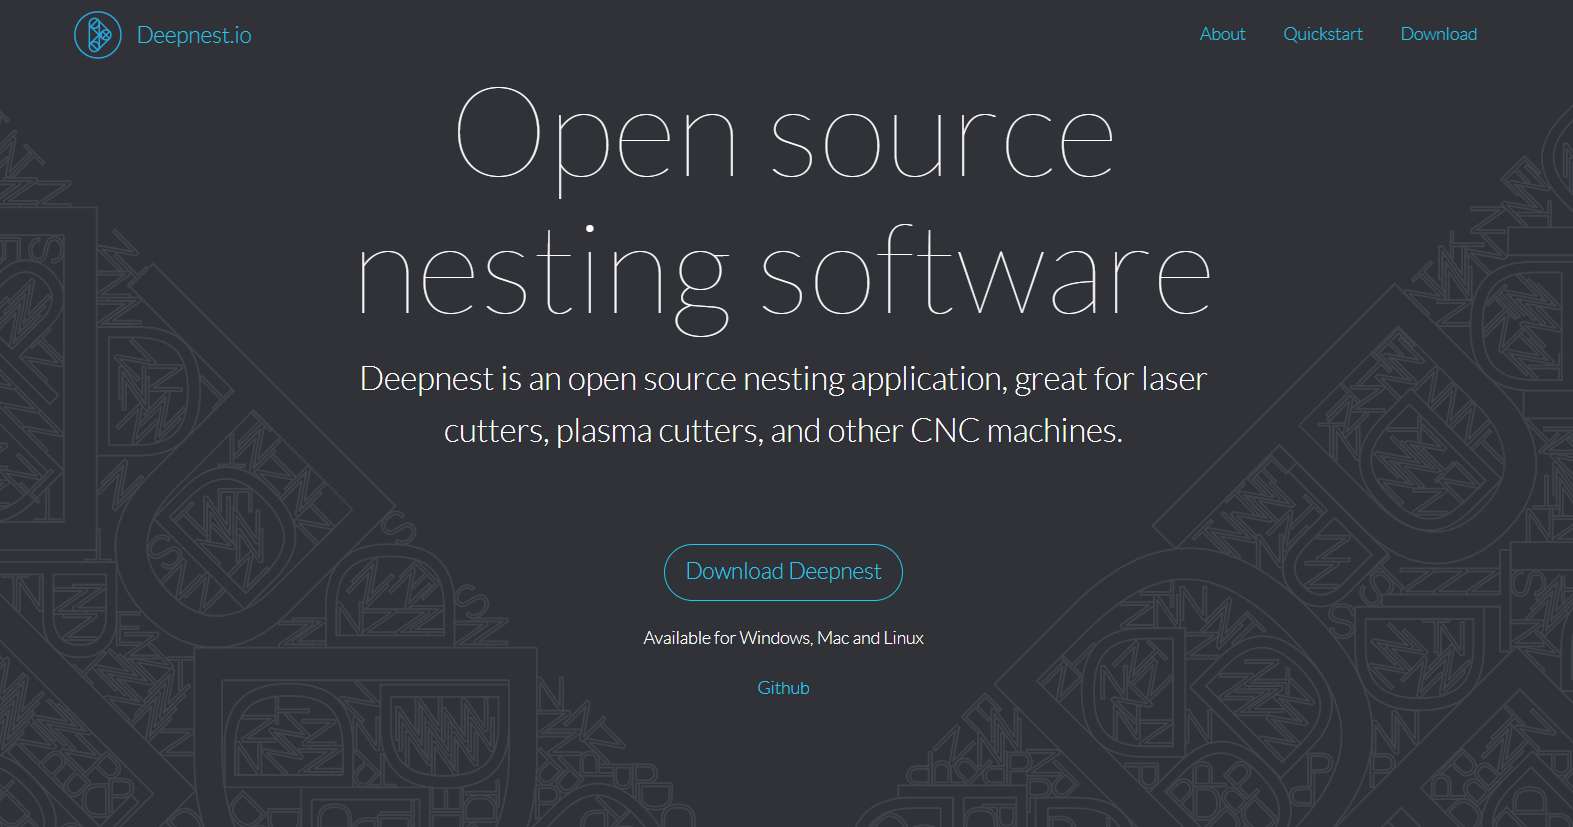Click 'Available for Windows, Mac and Linux' text

(x=783, y=638)
